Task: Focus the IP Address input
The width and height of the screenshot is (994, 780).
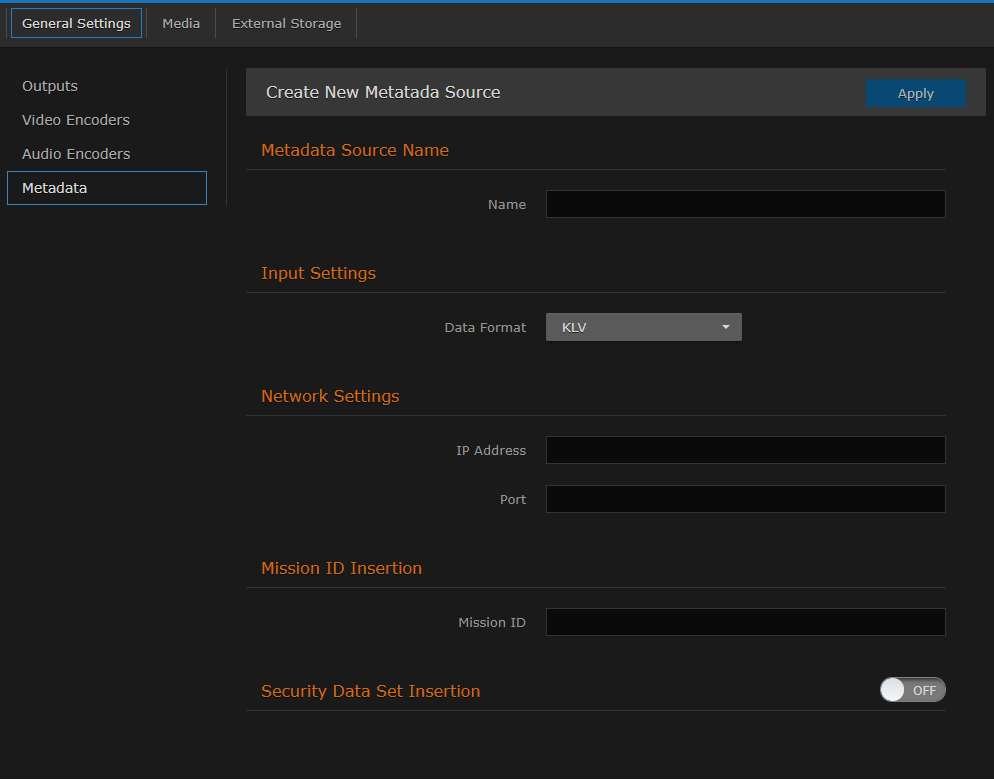Action: [744, 450]
